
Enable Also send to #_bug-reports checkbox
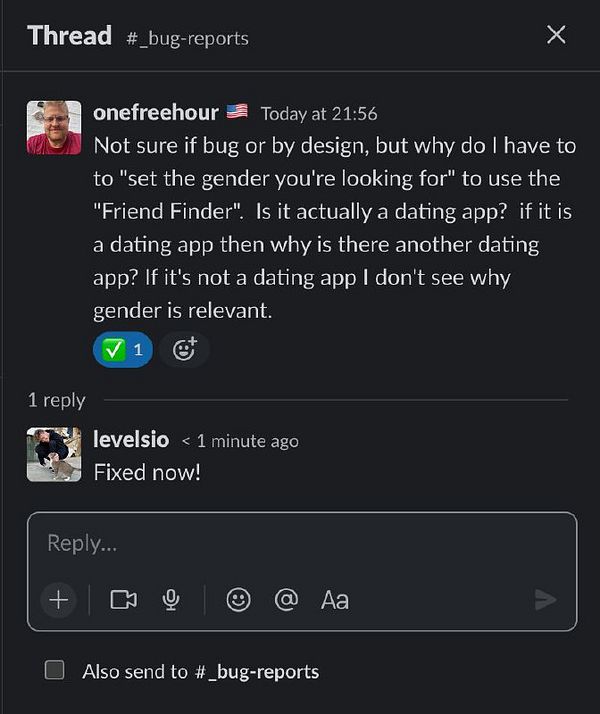click(55, 670)
